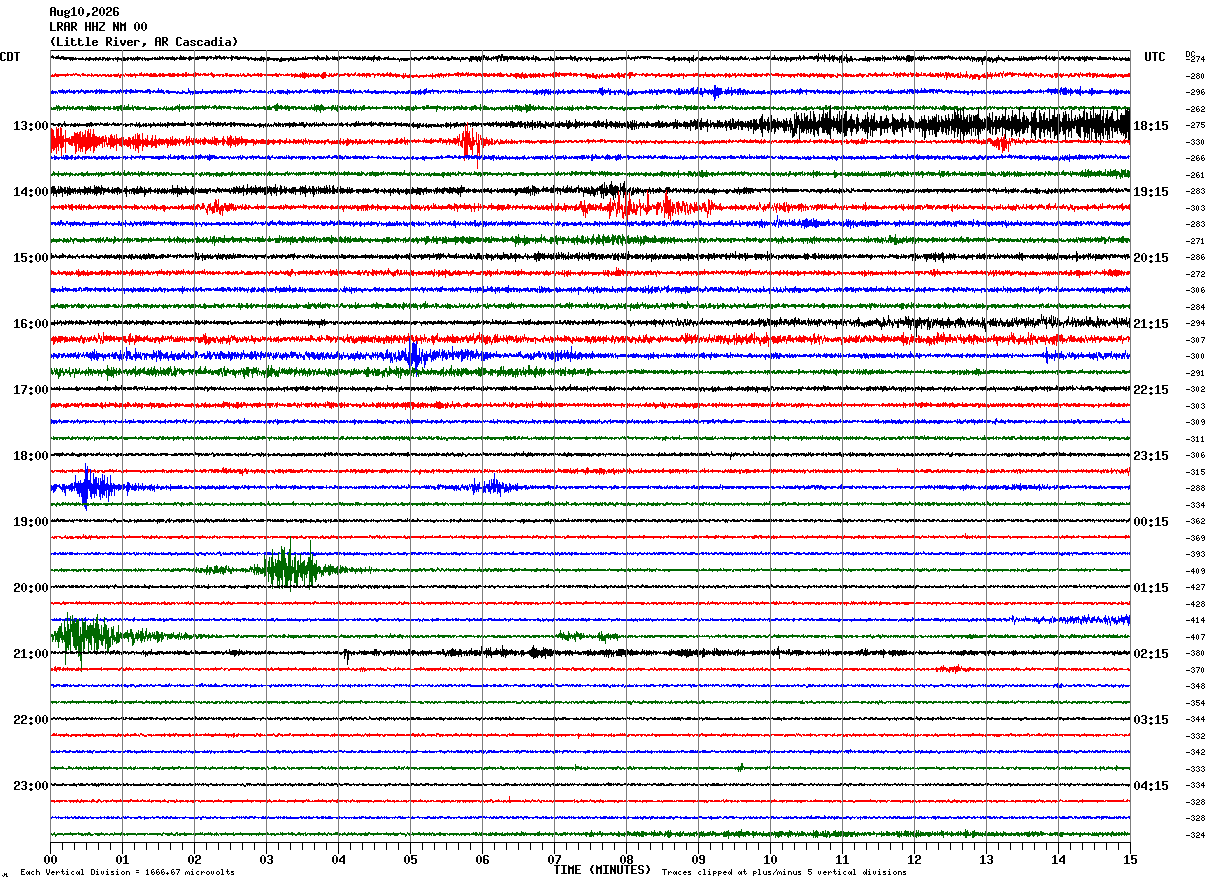Click the -409 DC offset value

click(x=1195, y=571)
